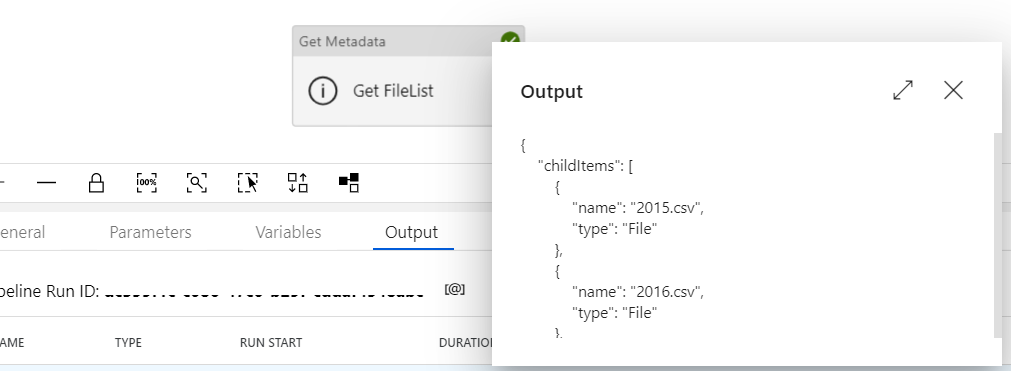1011x371 pixels.
Task: Click the black squares layout icon
Action: click(x=349, y=183)
